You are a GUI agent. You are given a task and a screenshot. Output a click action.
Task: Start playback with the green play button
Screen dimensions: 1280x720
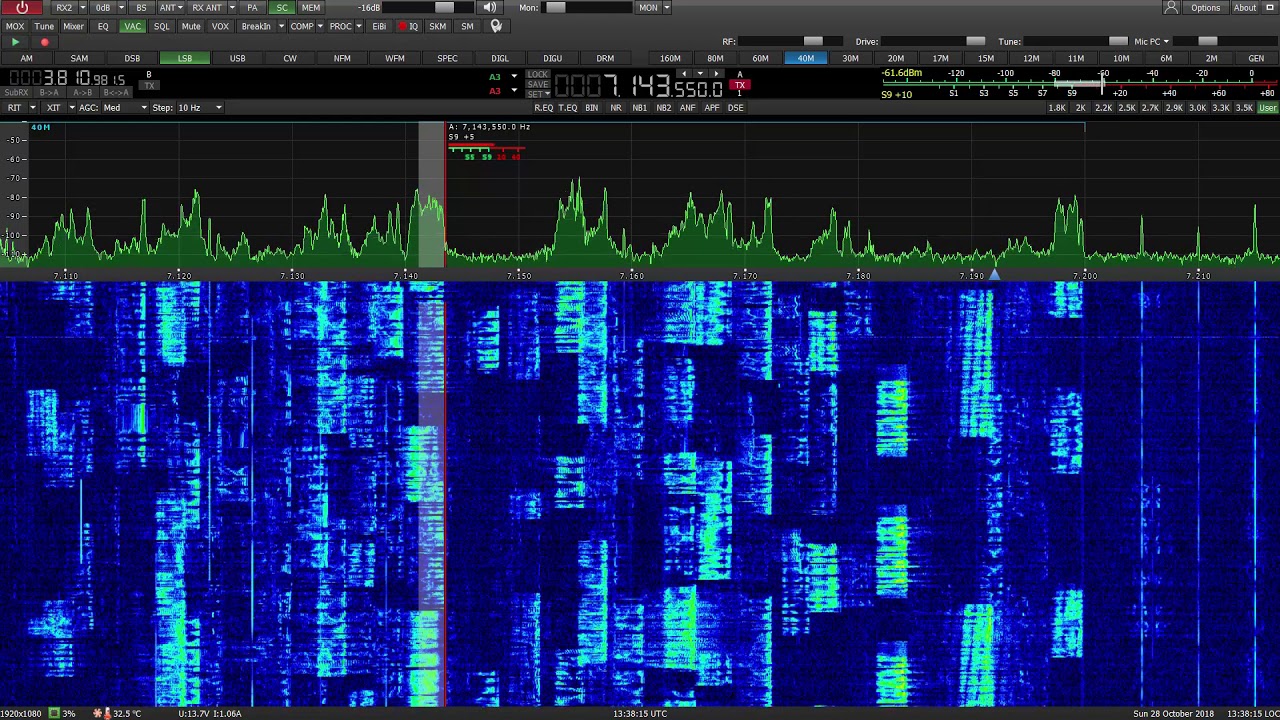point(15,42)
